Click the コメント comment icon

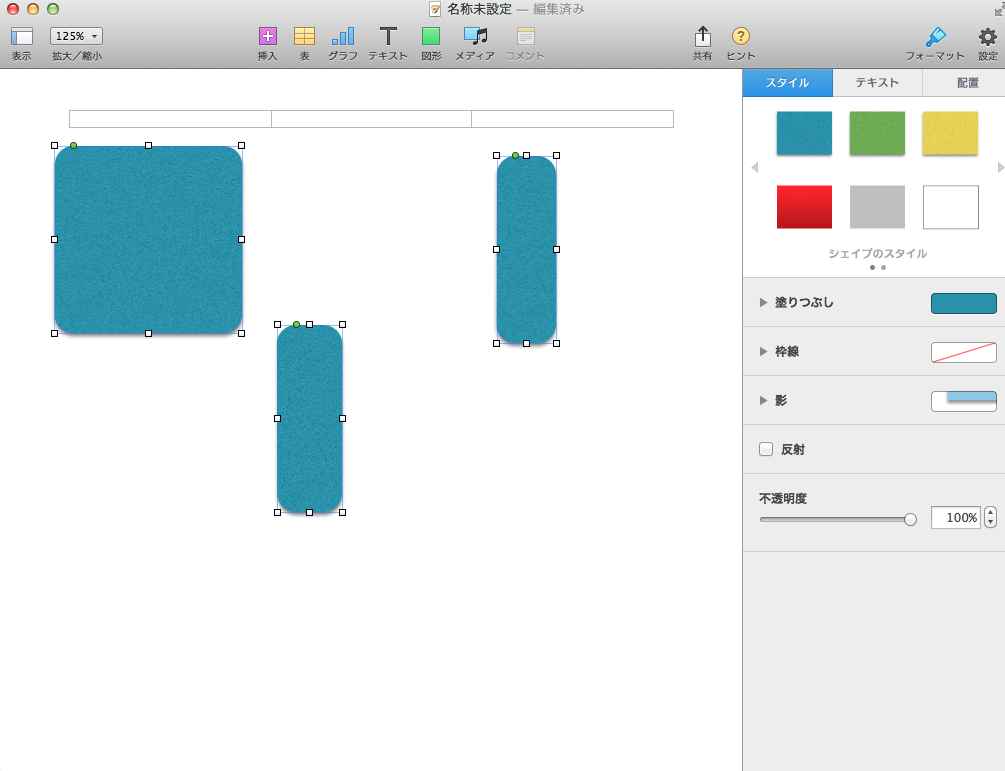[526, 36]
